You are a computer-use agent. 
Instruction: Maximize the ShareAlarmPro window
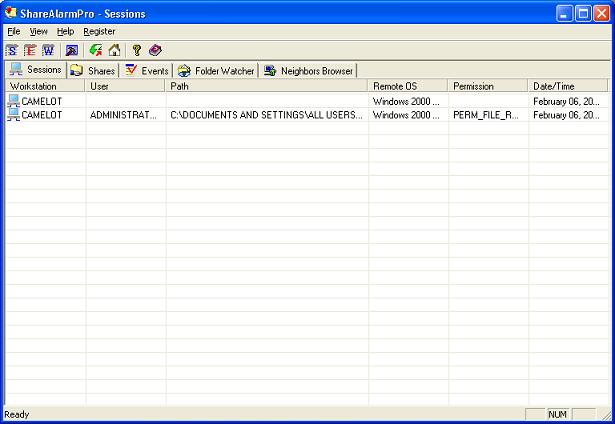(583, 14)
